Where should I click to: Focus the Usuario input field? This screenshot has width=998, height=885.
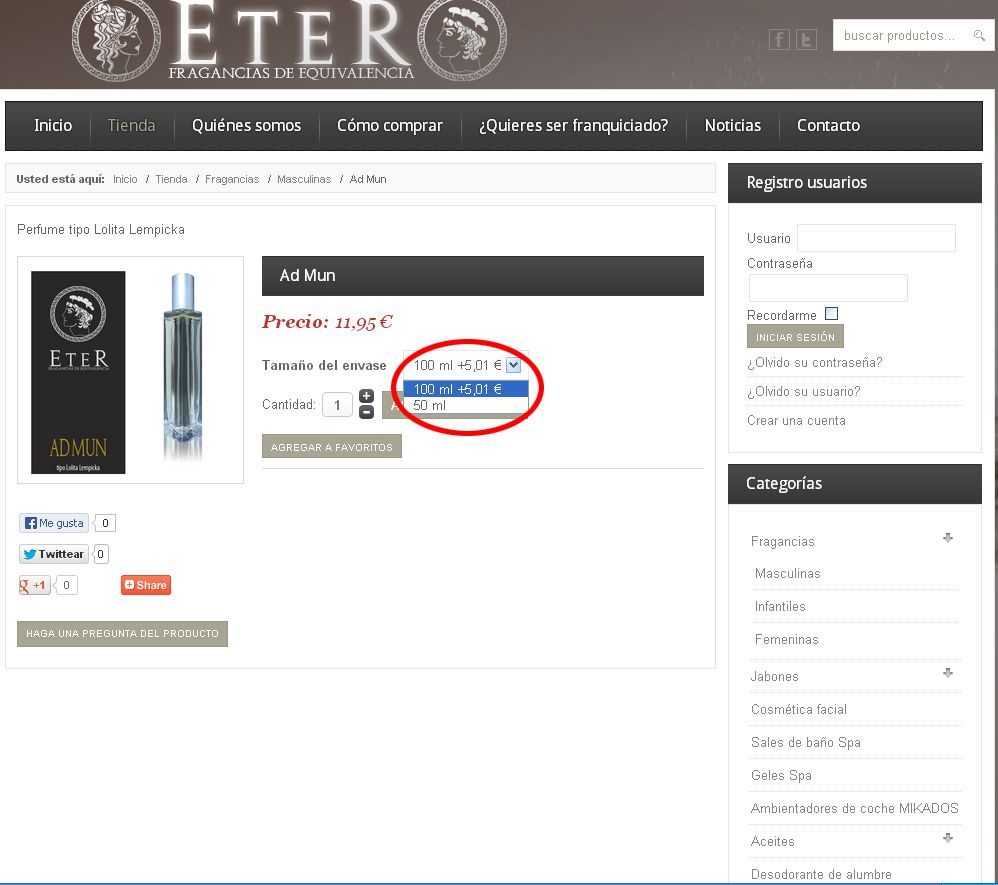coord(876,237)
